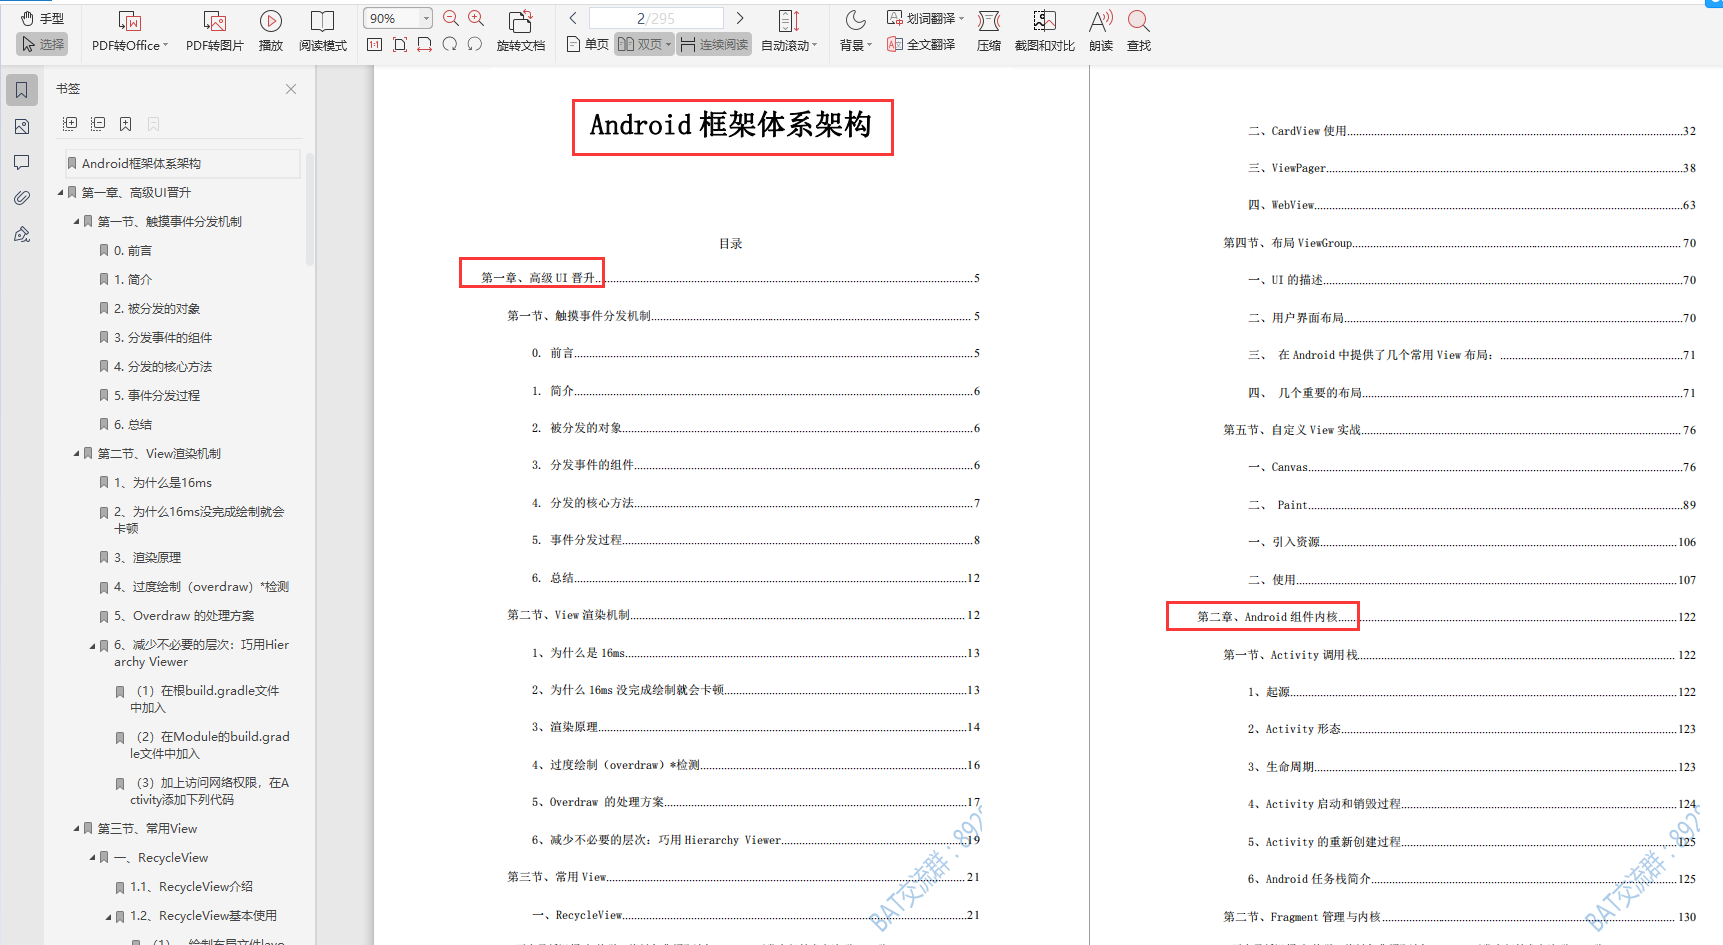
Task: Collapse 一、RecycleView bookmark node
Action: 92,857
